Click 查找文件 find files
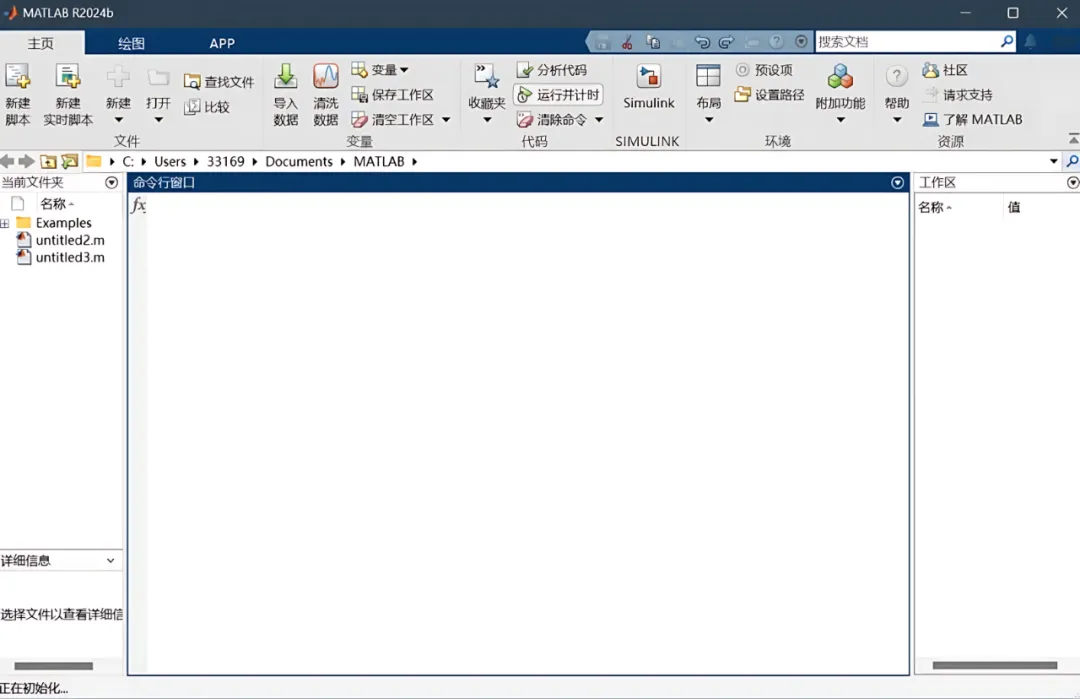The height and width of the screenshot is (699, 1080). point(219,82)
